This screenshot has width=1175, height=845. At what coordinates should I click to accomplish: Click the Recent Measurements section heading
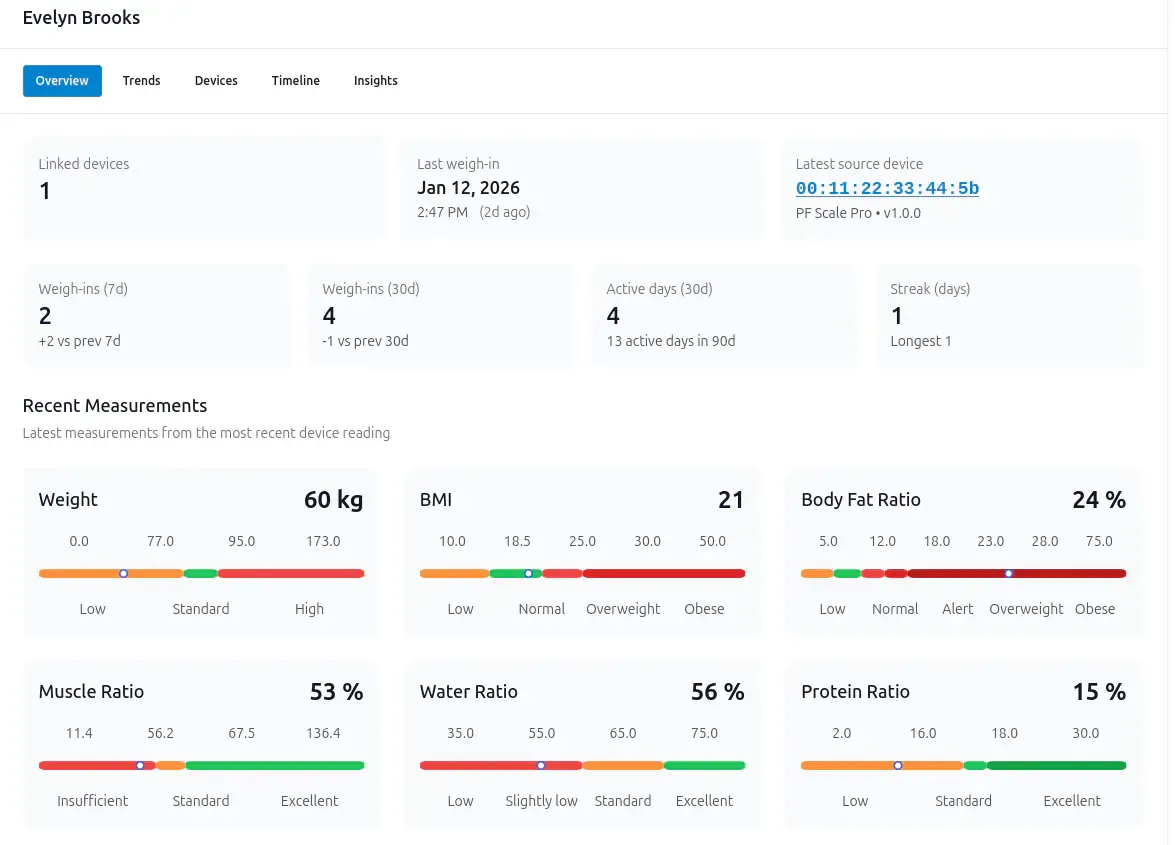[115, 406]
